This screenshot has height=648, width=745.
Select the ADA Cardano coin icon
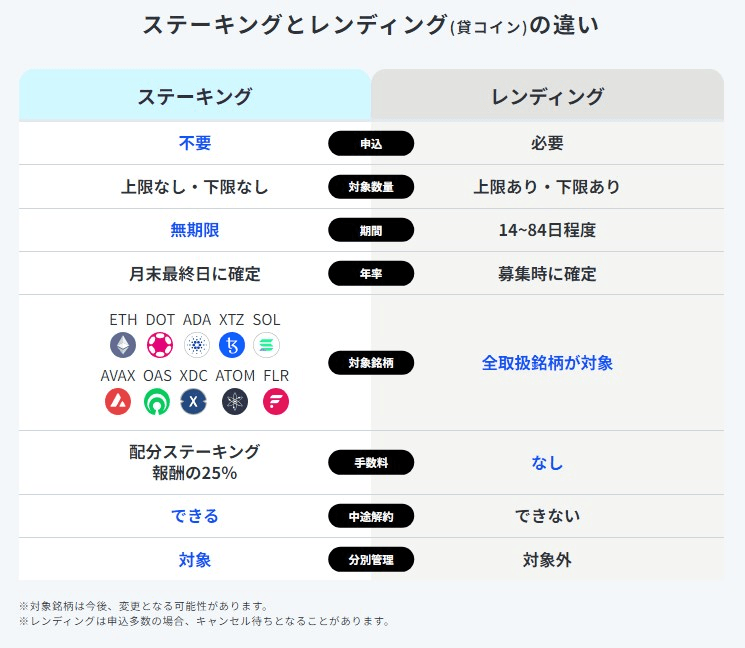pos(197,345)
